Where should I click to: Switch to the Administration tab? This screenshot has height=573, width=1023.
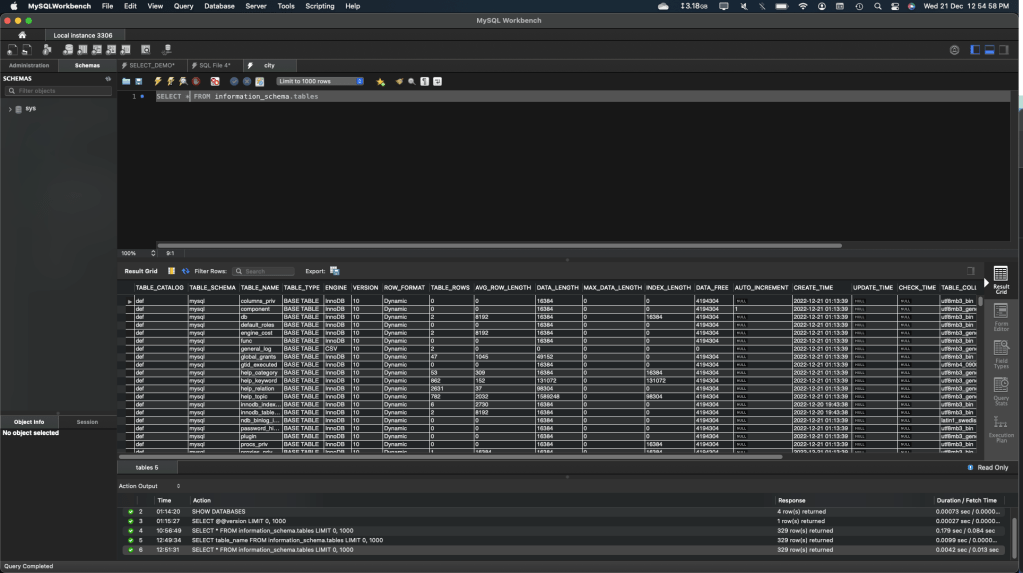point(29,65)
